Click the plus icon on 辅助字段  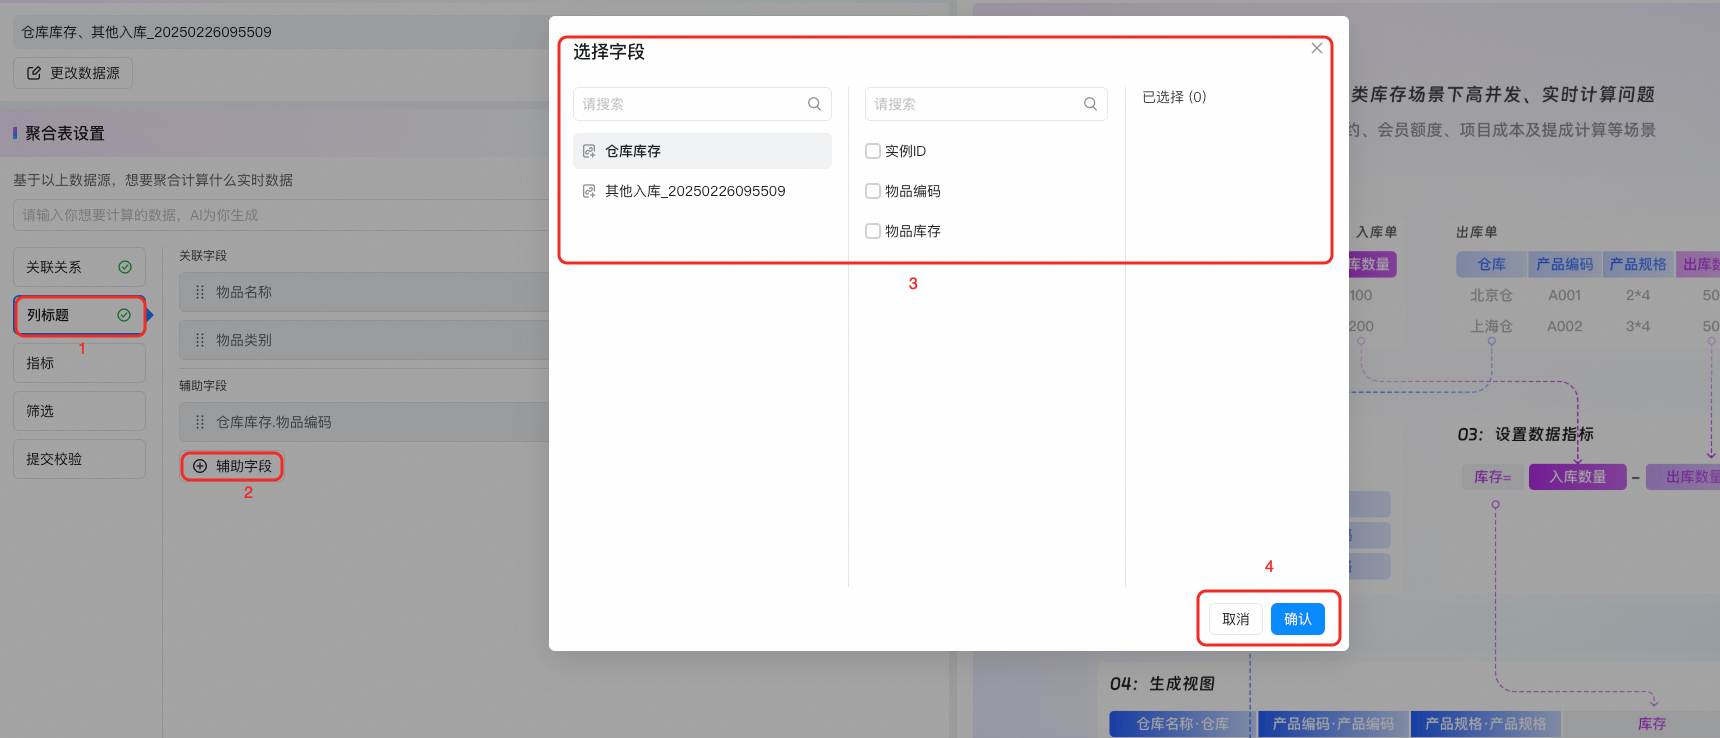(x=200, y=466)
